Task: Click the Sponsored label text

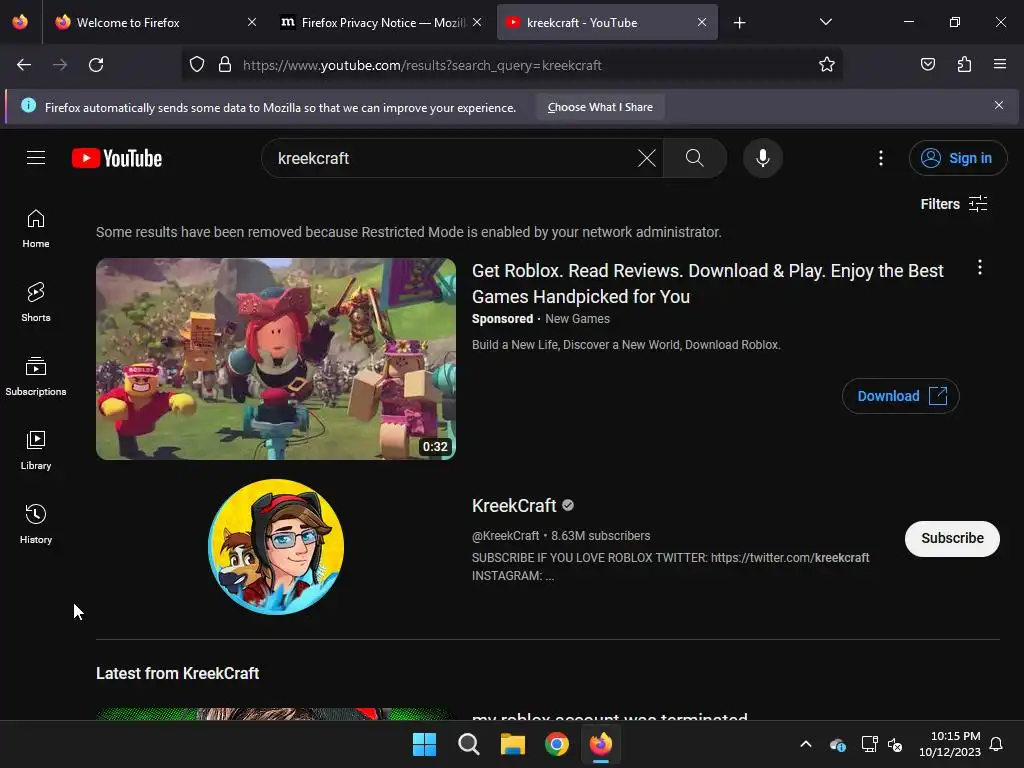Action: click(502, 319)
